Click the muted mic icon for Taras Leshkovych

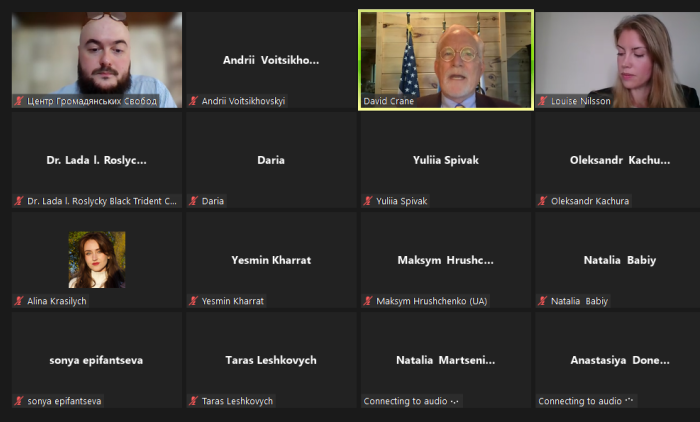point(193,401)
